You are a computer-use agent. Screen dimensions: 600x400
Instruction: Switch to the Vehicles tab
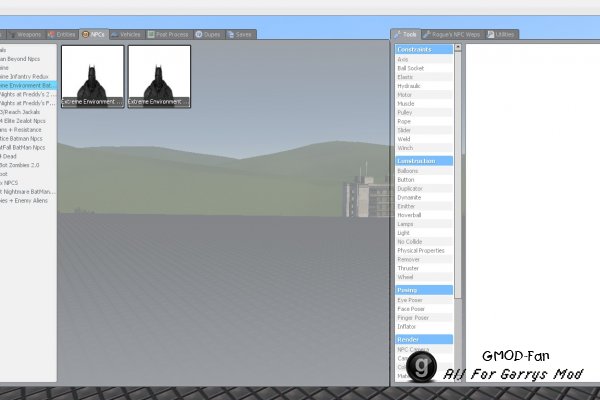pos(127,34)
